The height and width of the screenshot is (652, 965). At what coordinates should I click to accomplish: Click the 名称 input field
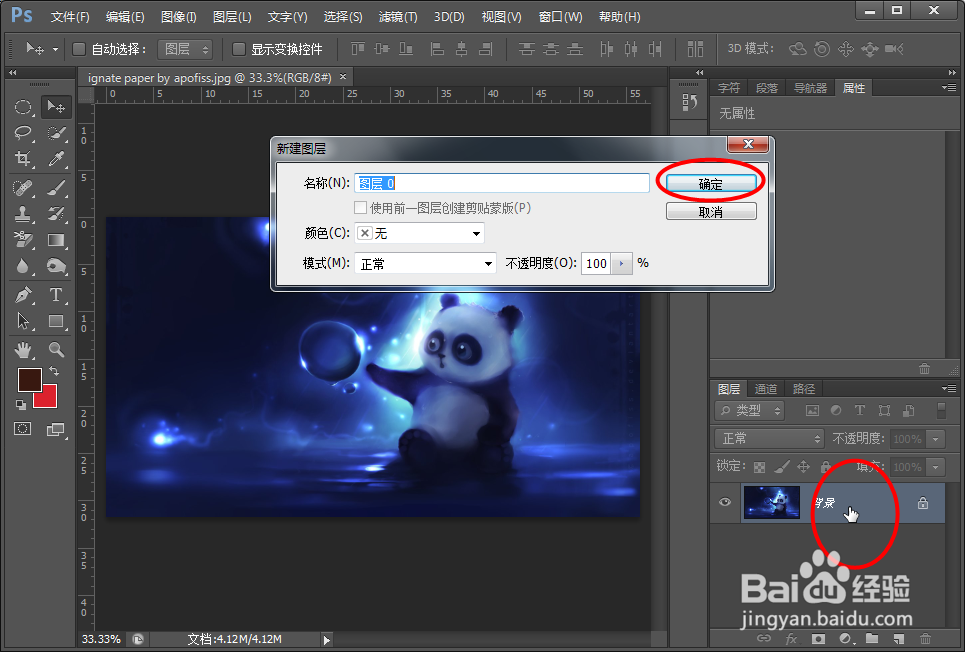[x=502, y=183]
